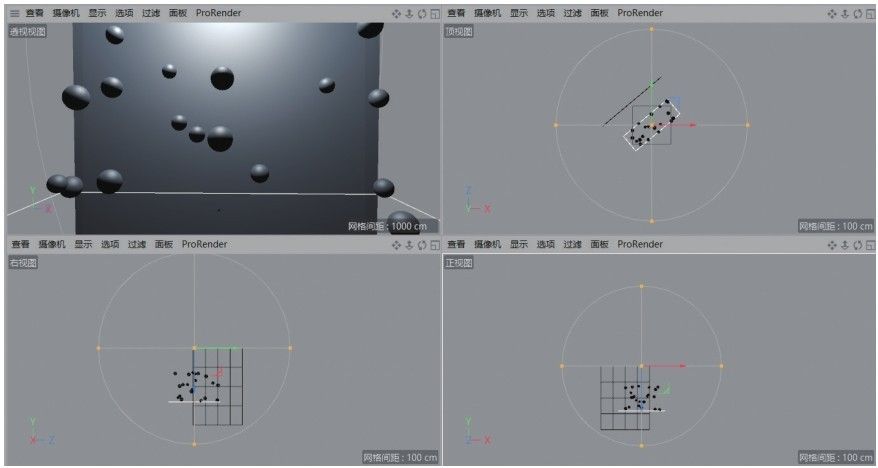Open 选项 menu in the right view
878x468 pixels.
110,244
